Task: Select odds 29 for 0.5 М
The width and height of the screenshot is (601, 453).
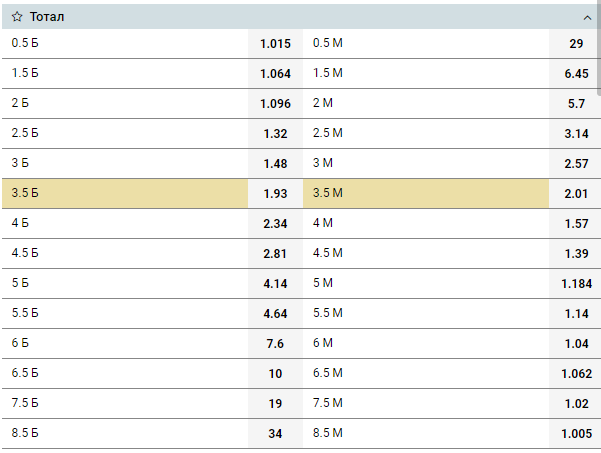Action: tap(575, 43)
